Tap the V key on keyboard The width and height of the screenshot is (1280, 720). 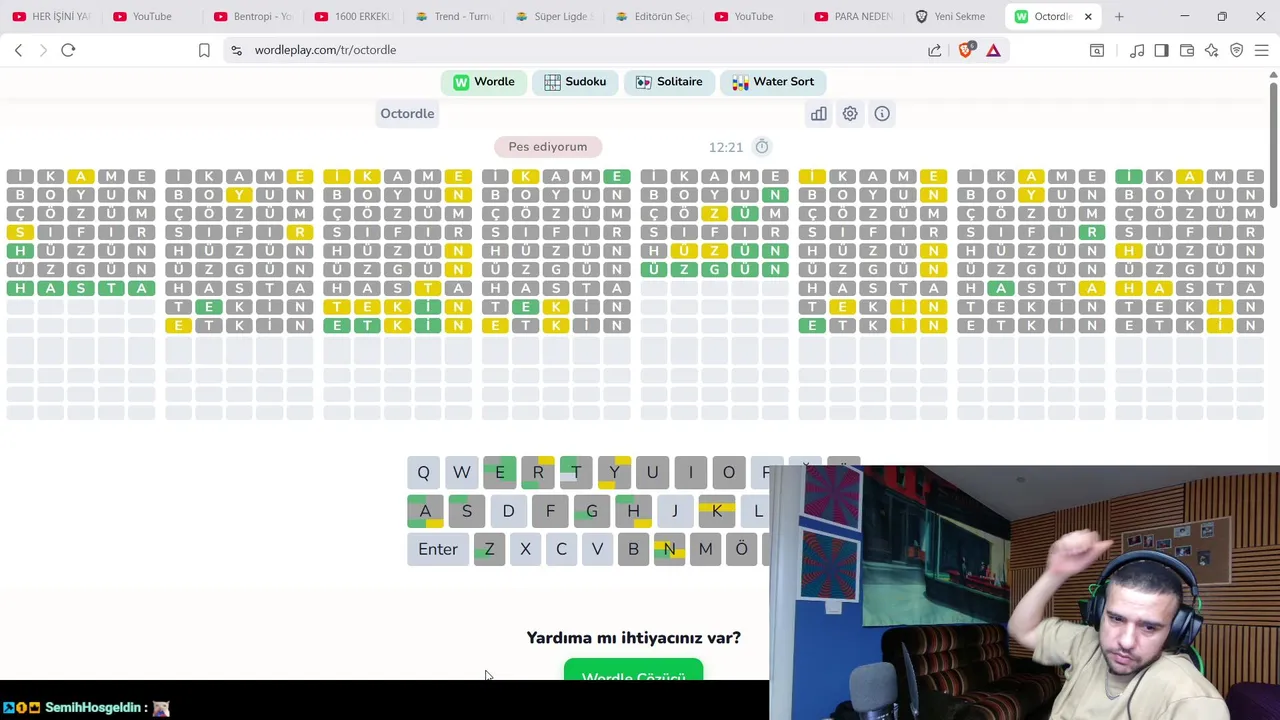coord(597,549)
